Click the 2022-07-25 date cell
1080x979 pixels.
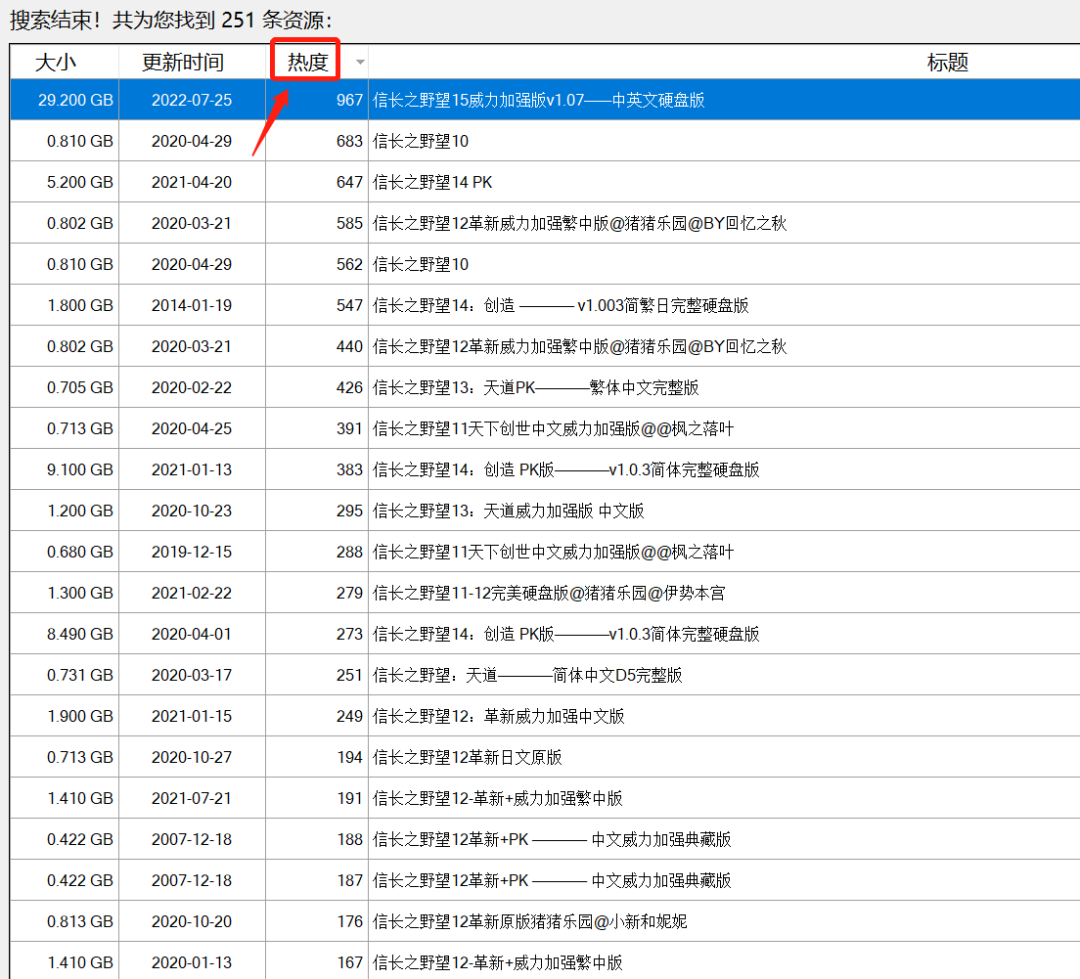[191, 100]
